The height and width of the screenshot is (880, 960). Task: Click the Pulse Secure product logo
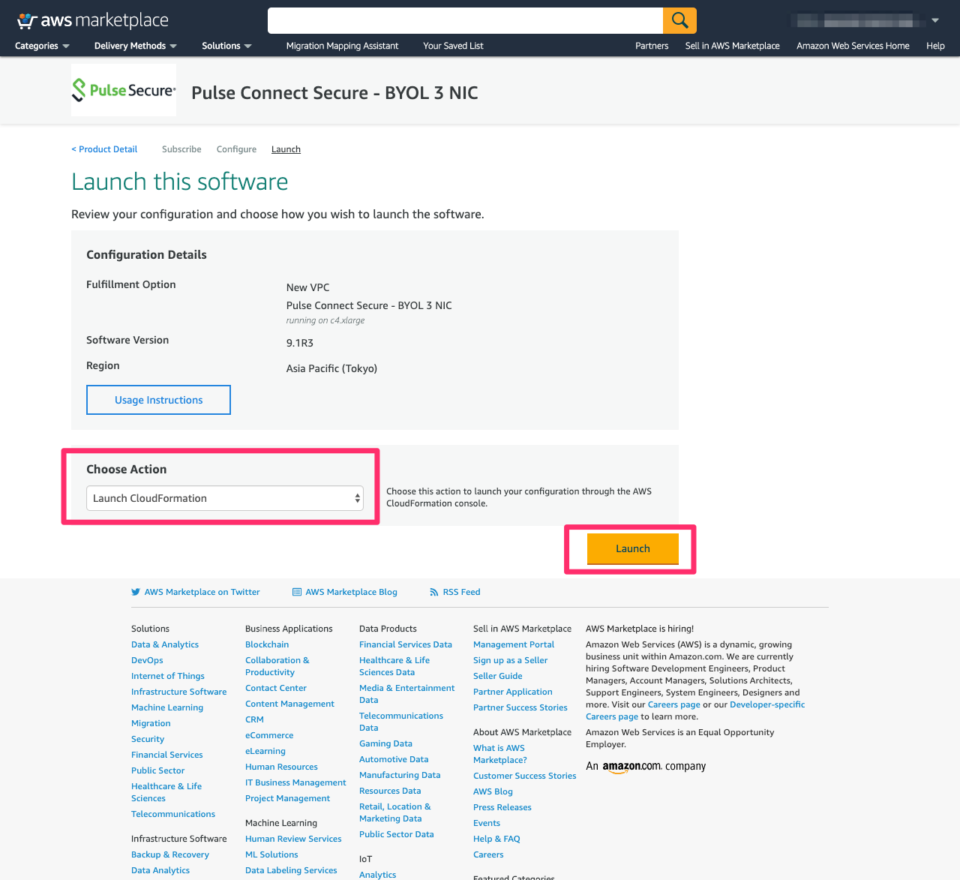(x=122, y=90)
